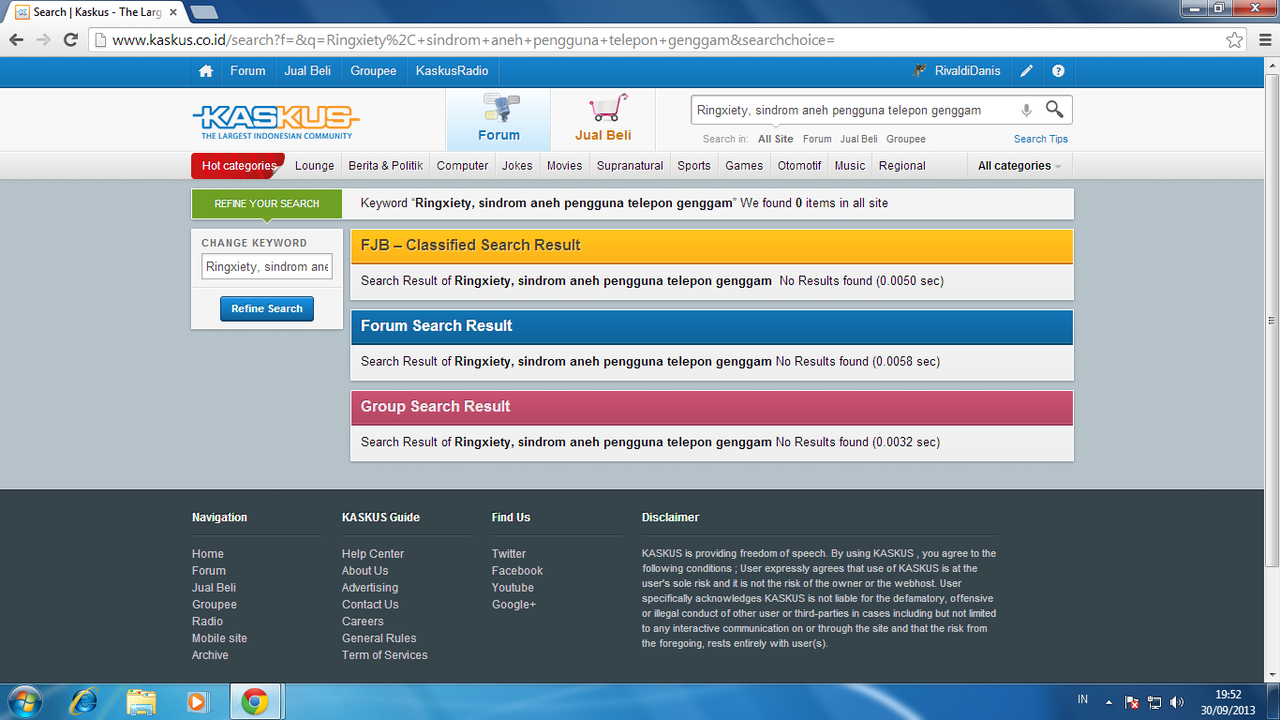Open the Music category

point(850,166)
